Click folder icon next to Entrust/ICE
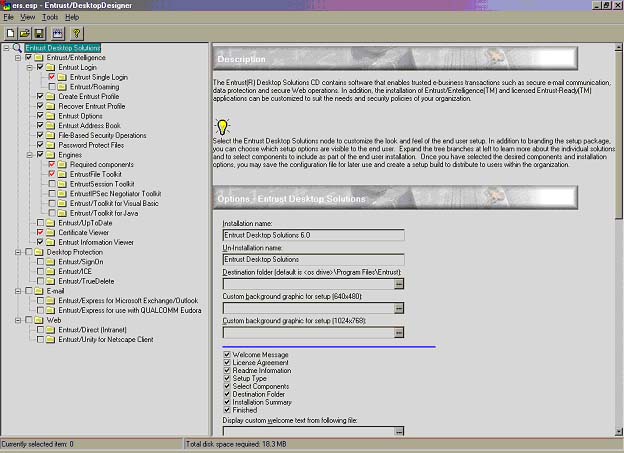624x453 pixels. [x=50, y=271]
